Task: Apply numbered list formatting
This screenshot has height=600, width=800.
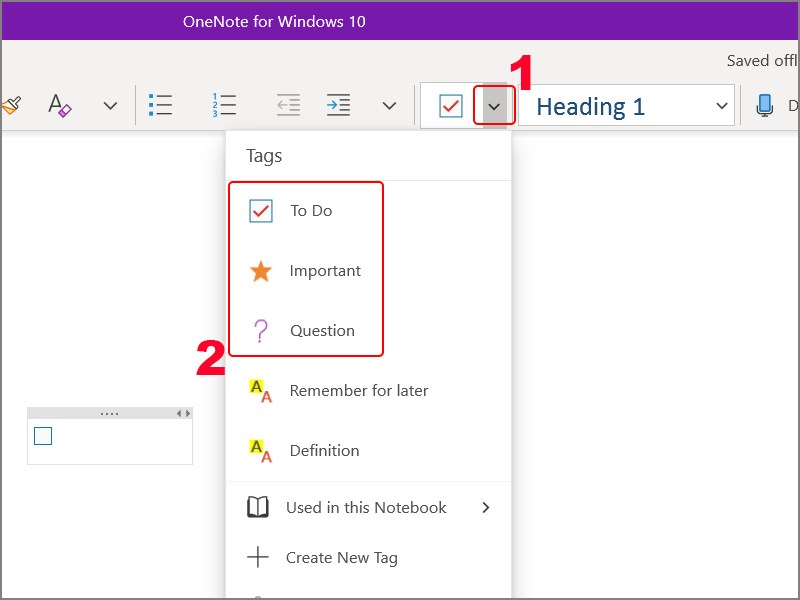Action: tap(224, 105)
